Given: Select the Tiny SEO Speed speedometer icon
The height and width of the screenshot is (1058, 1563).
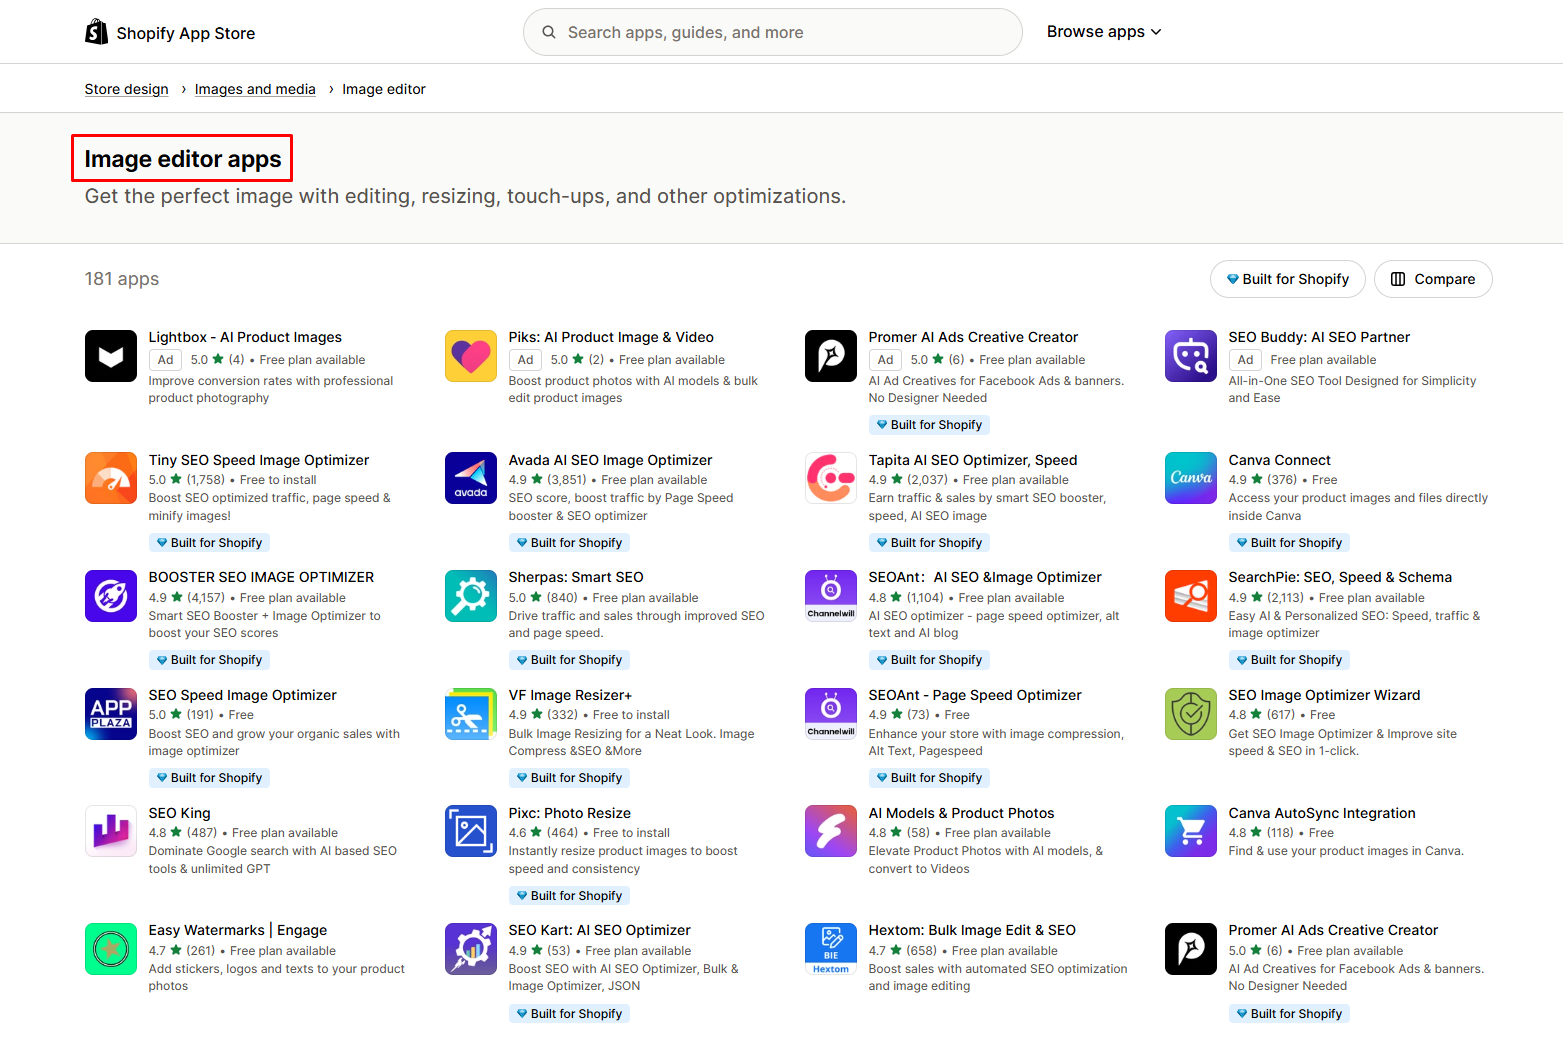Looking at the screenshot, I should coord(110,478).
